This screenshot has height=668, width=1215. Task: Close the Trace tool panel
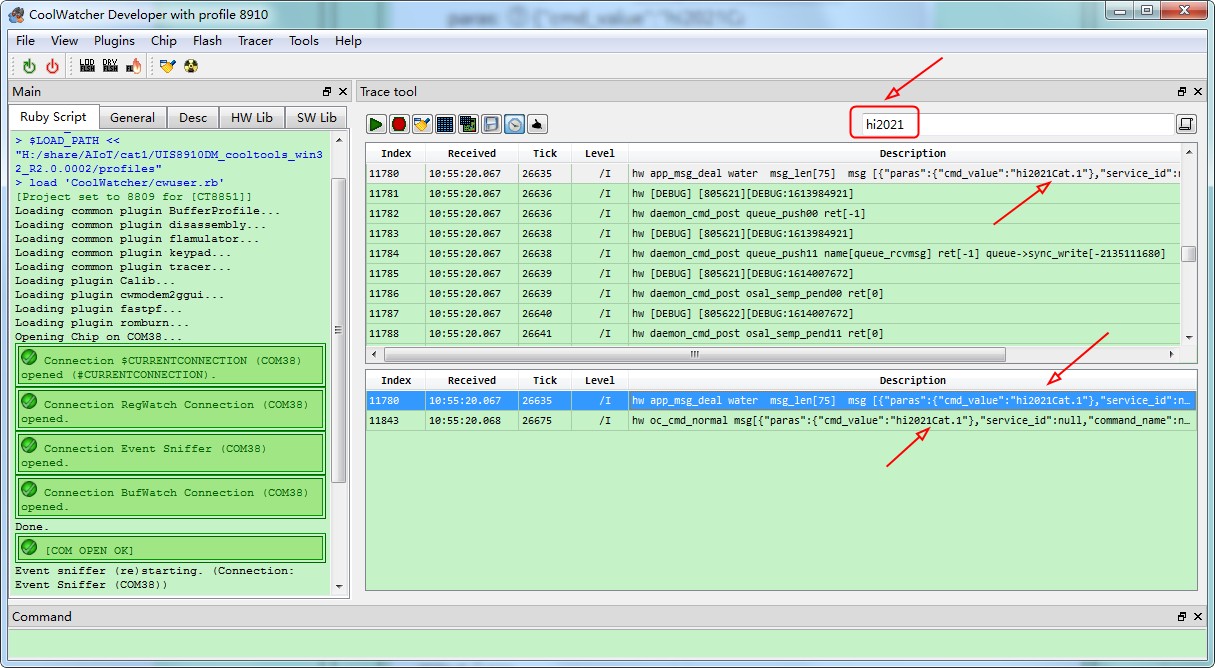pyautogui.click(x=1198, y=91)
